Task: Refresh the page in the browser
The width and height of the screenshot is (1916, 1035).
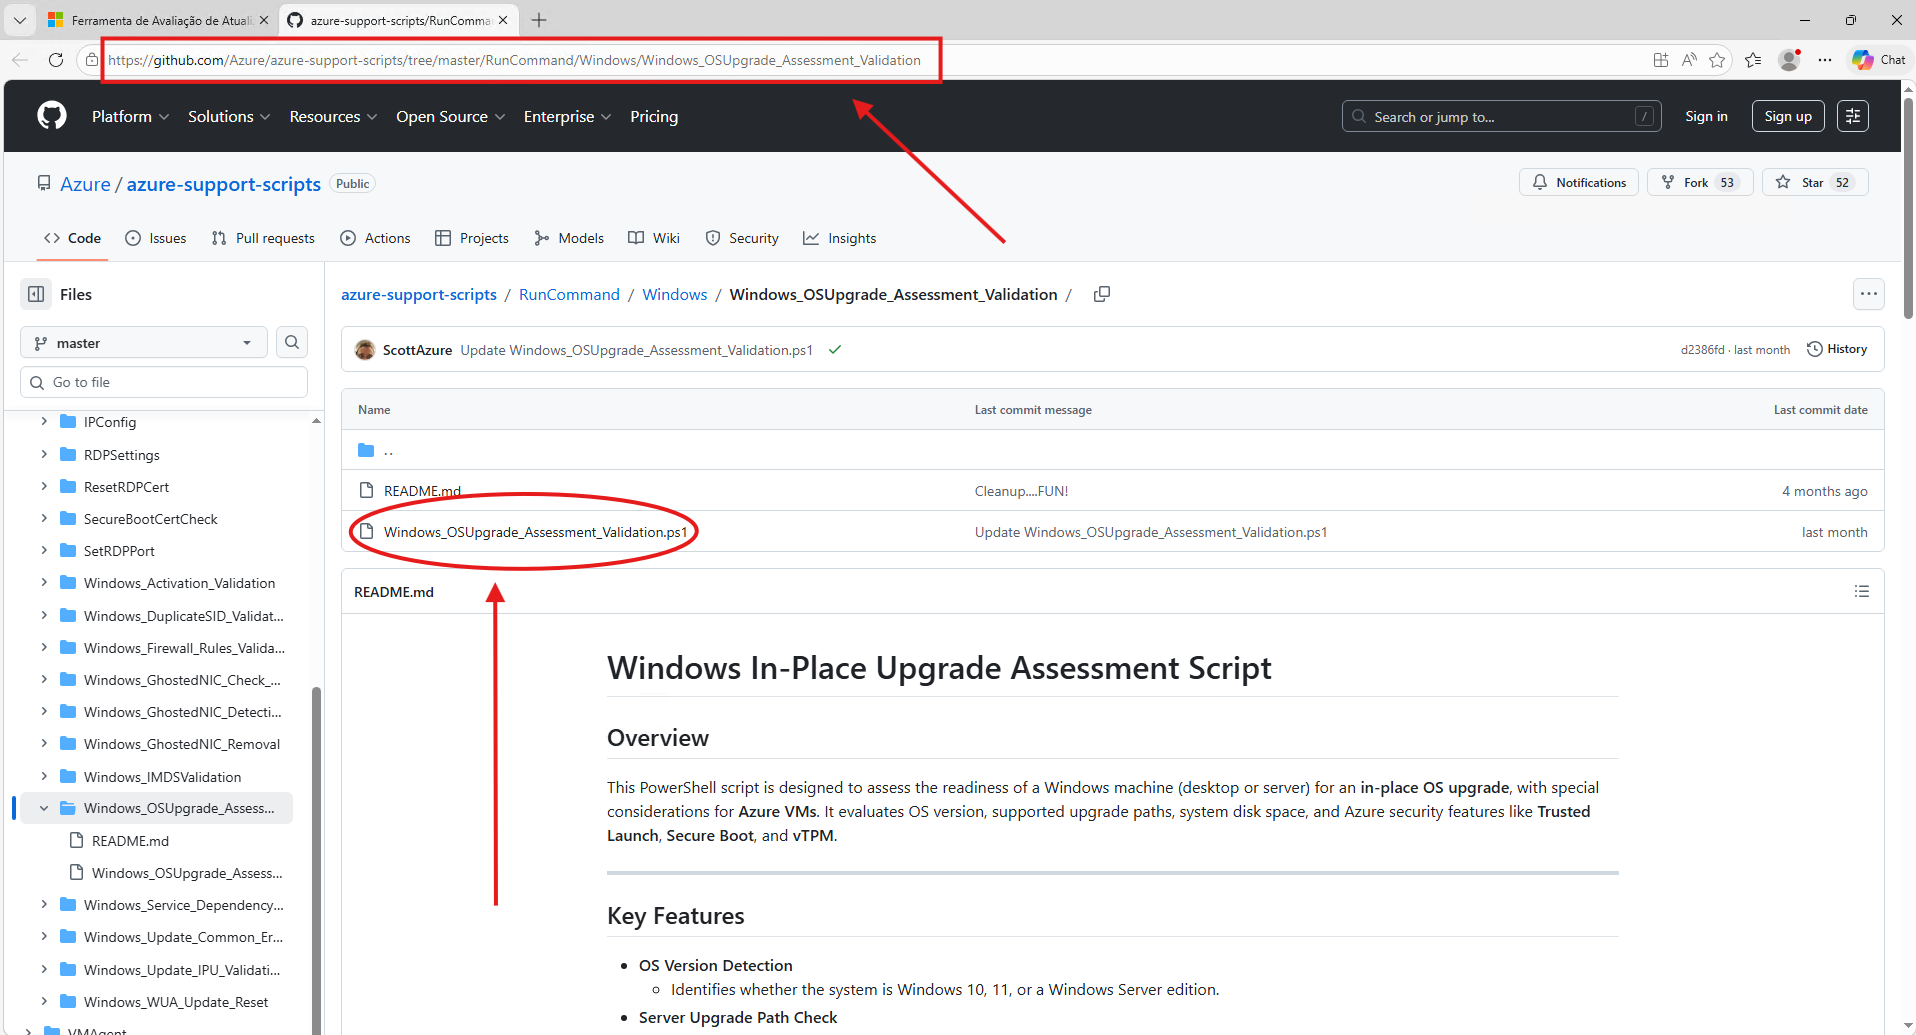Action: click(x=56, y=60)
